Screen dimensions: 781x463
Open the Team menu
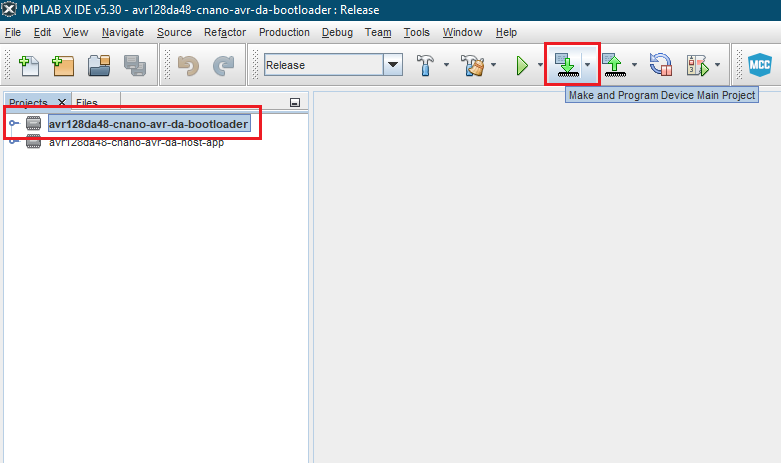[378, 32]
